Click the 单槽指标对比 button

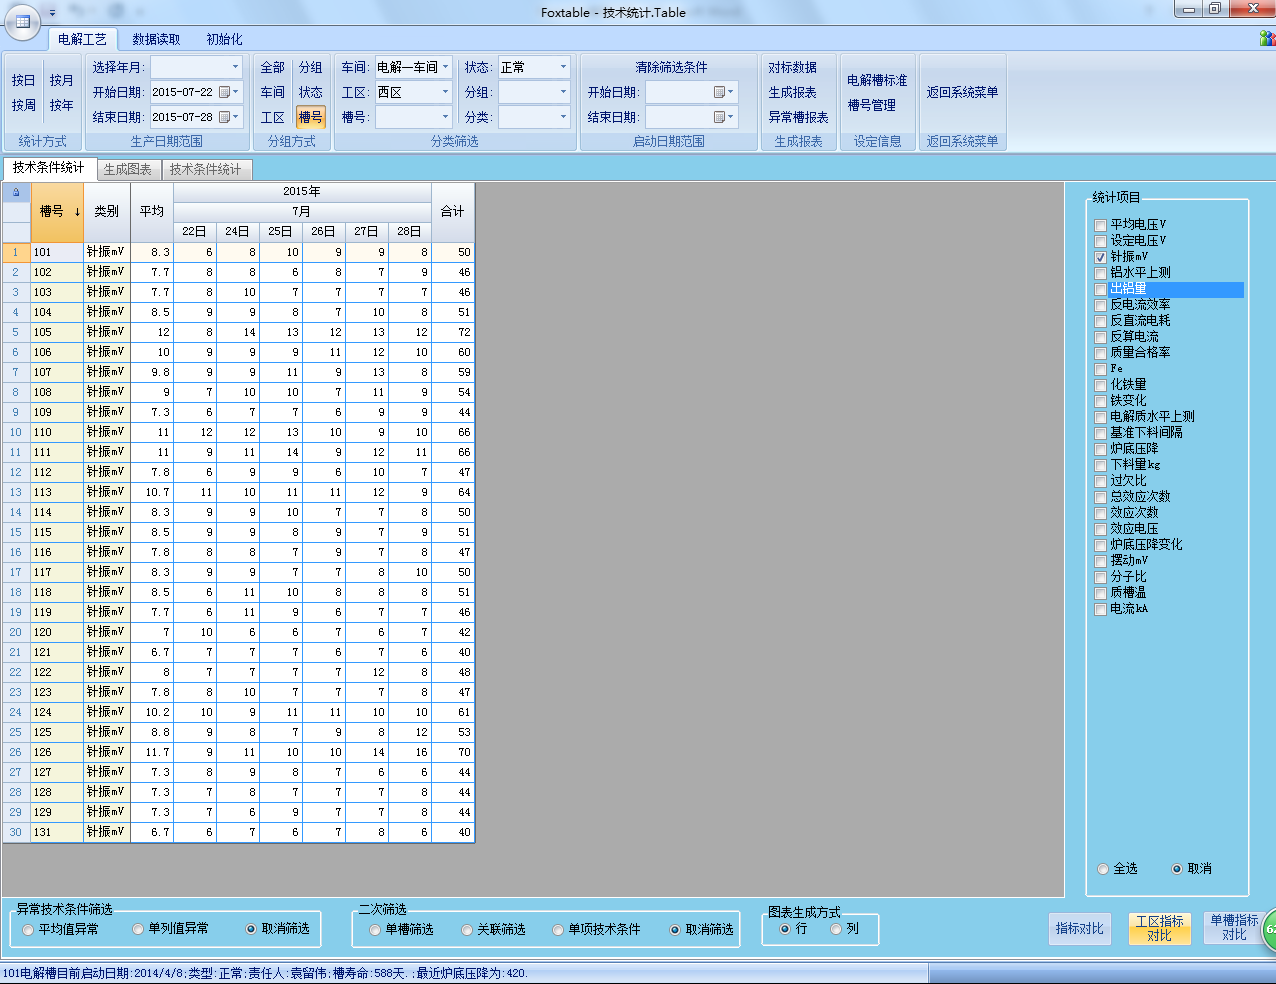1234,929
